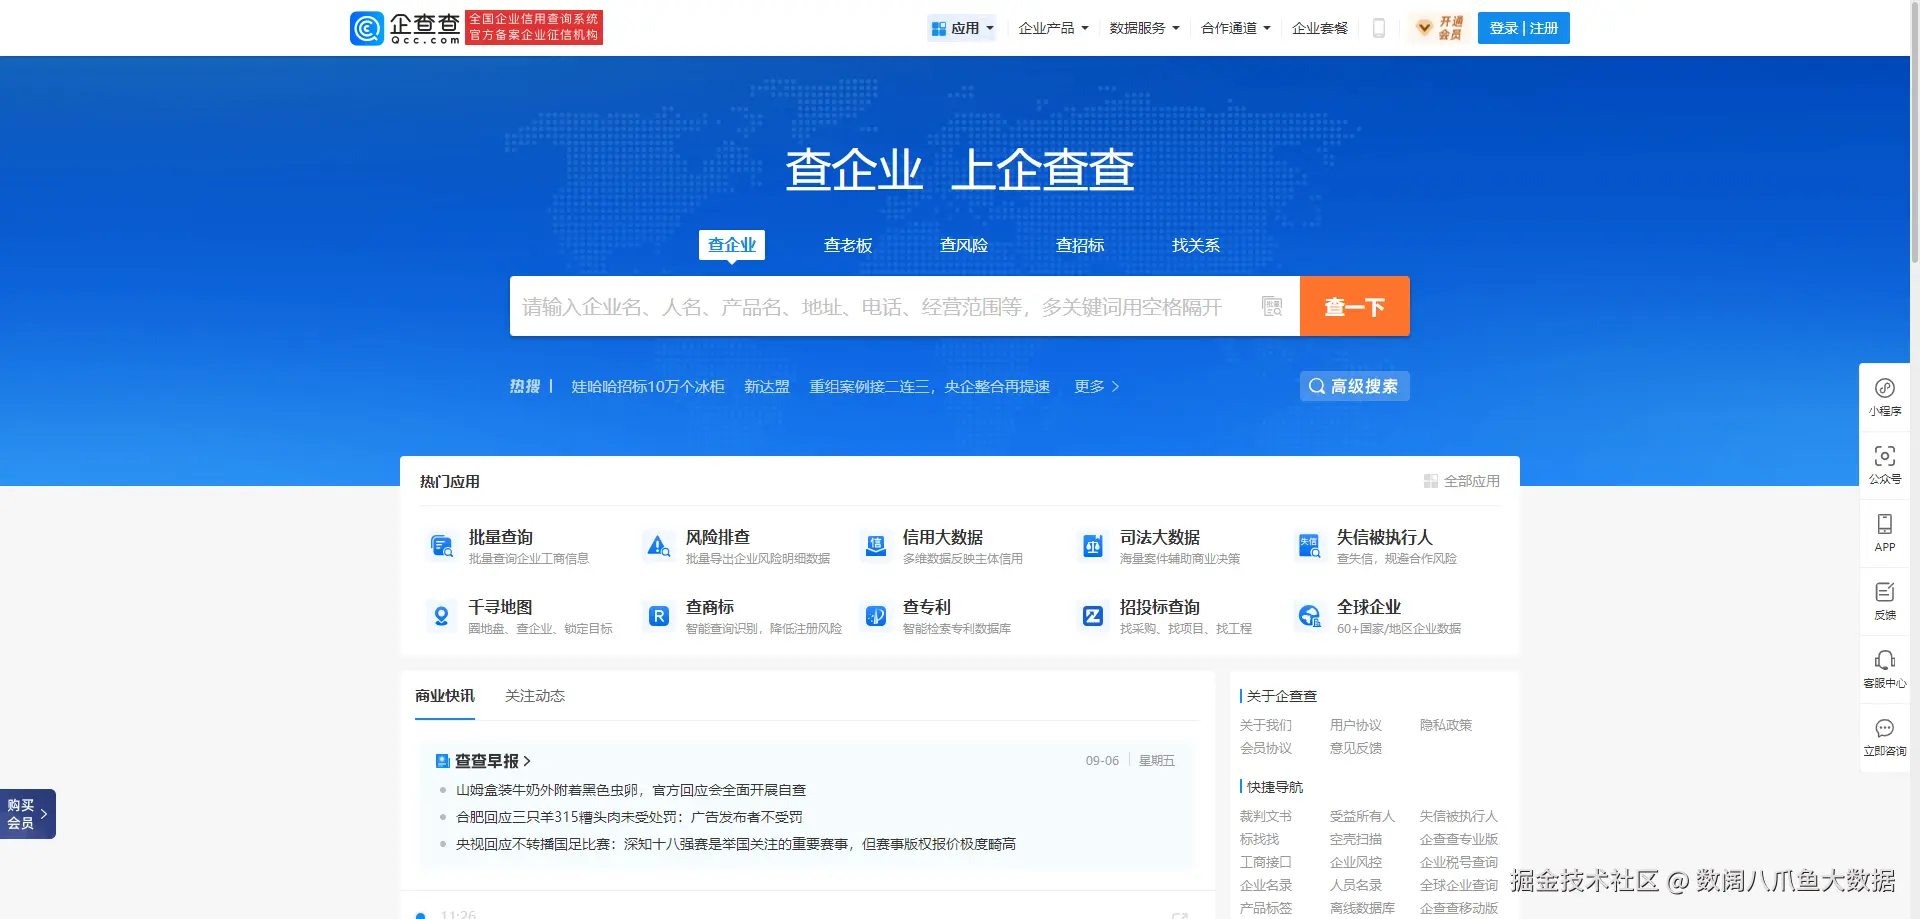Select the 查风险 search tab
1920x919 pixels.
click(964, 245)
